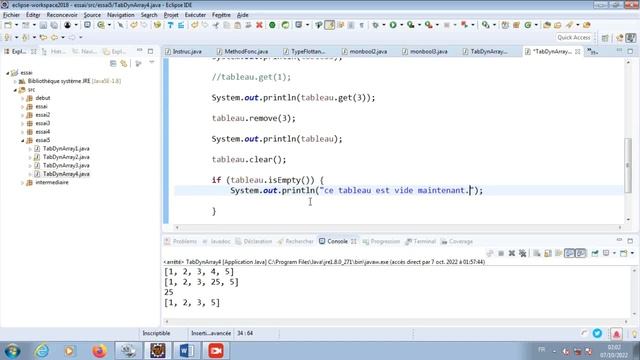Open Firefox from the taskbar
Screen dimensions: 640x360
point(99,351)
